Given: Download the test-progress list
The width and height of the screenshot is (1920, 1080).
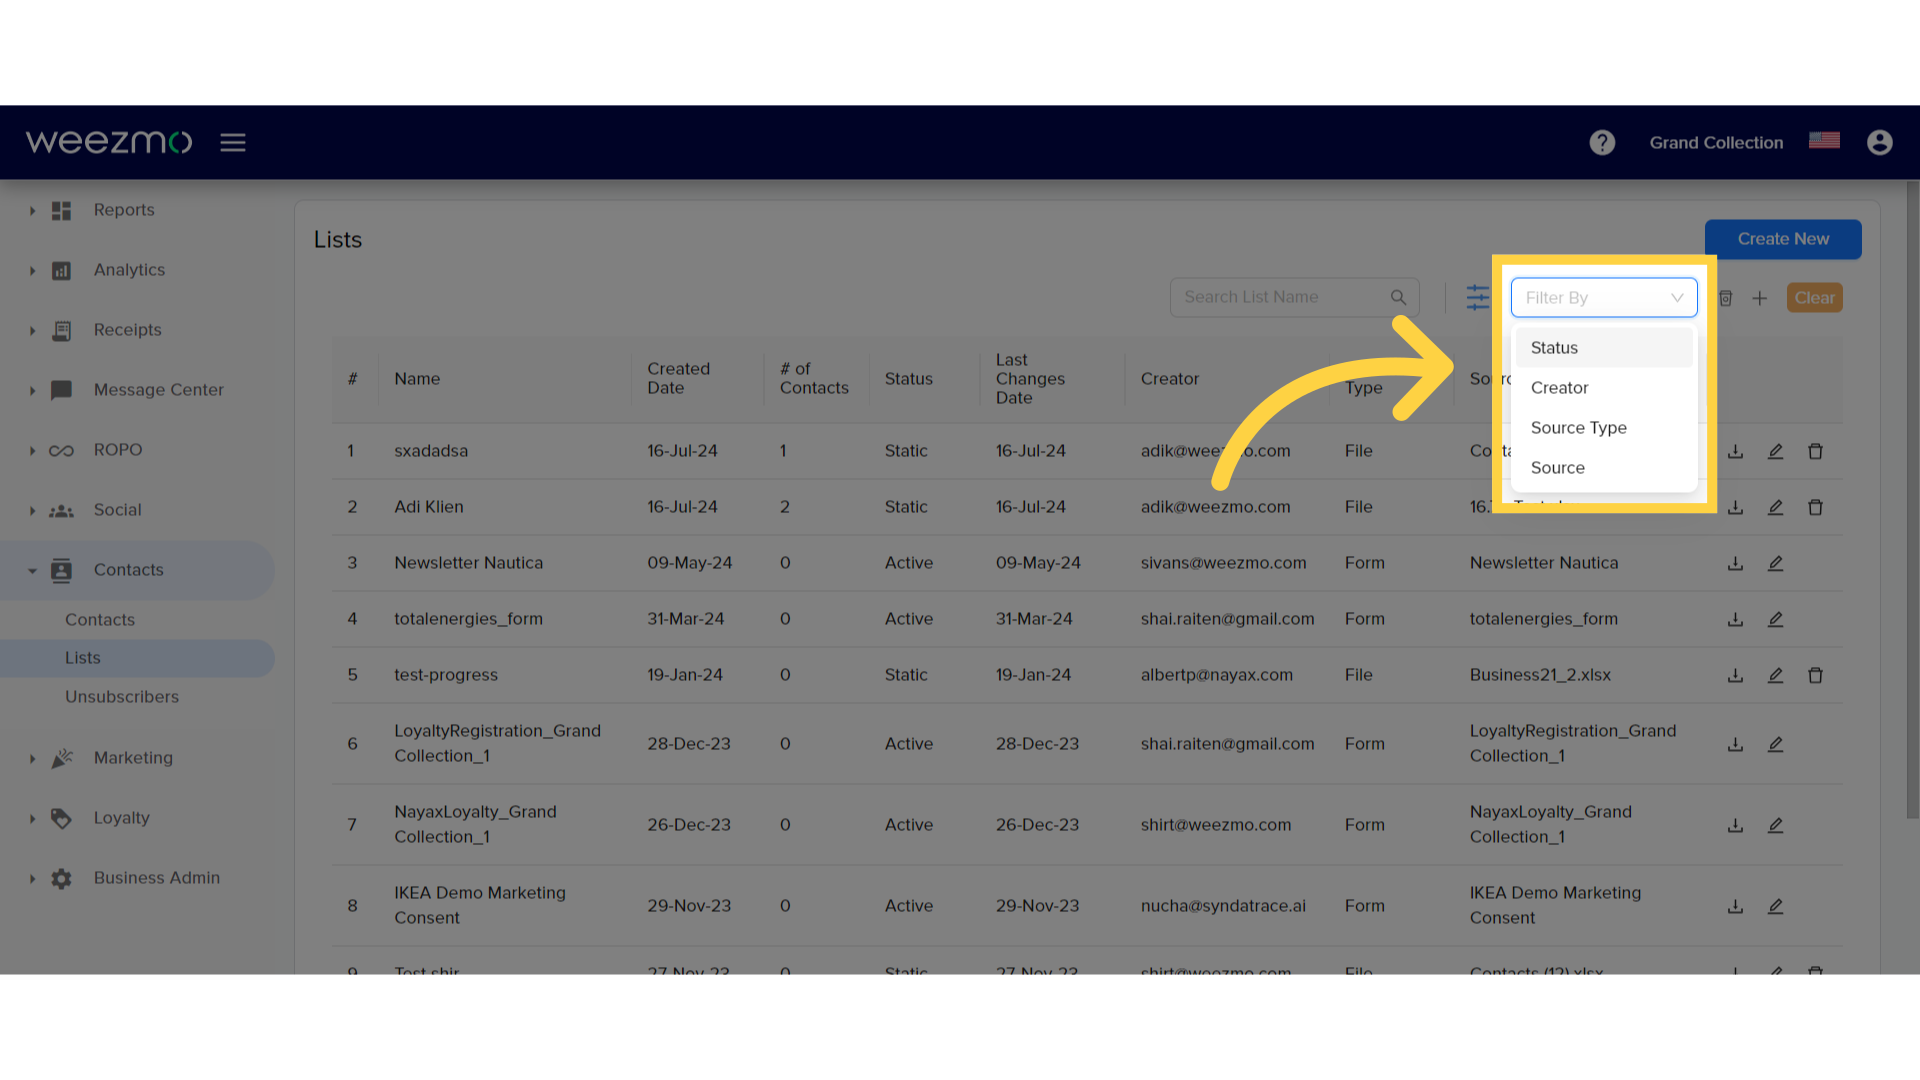Looking at the screenshot, I should tap(1735, 676).
